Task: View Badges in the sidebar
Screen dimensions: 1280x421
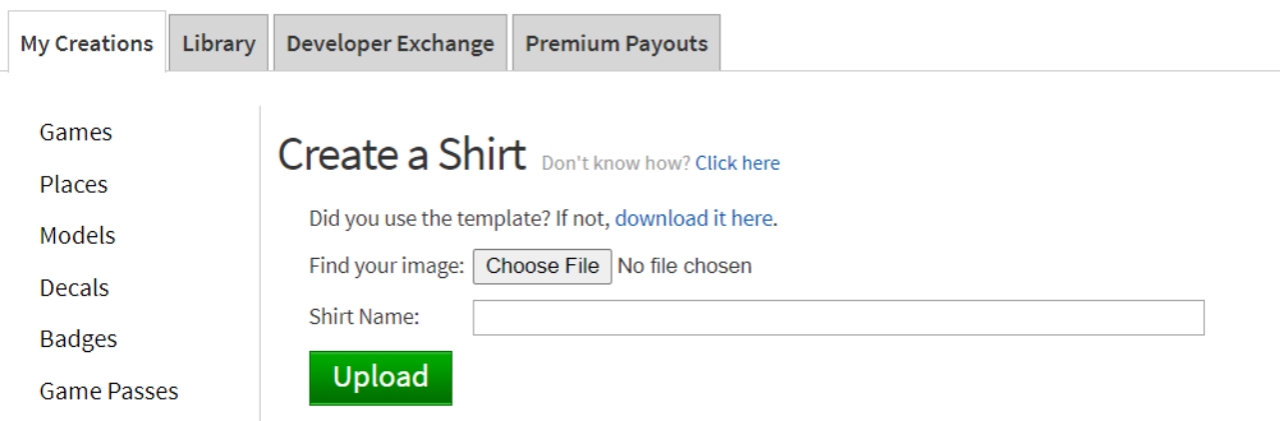Action: tap(78, 339)
